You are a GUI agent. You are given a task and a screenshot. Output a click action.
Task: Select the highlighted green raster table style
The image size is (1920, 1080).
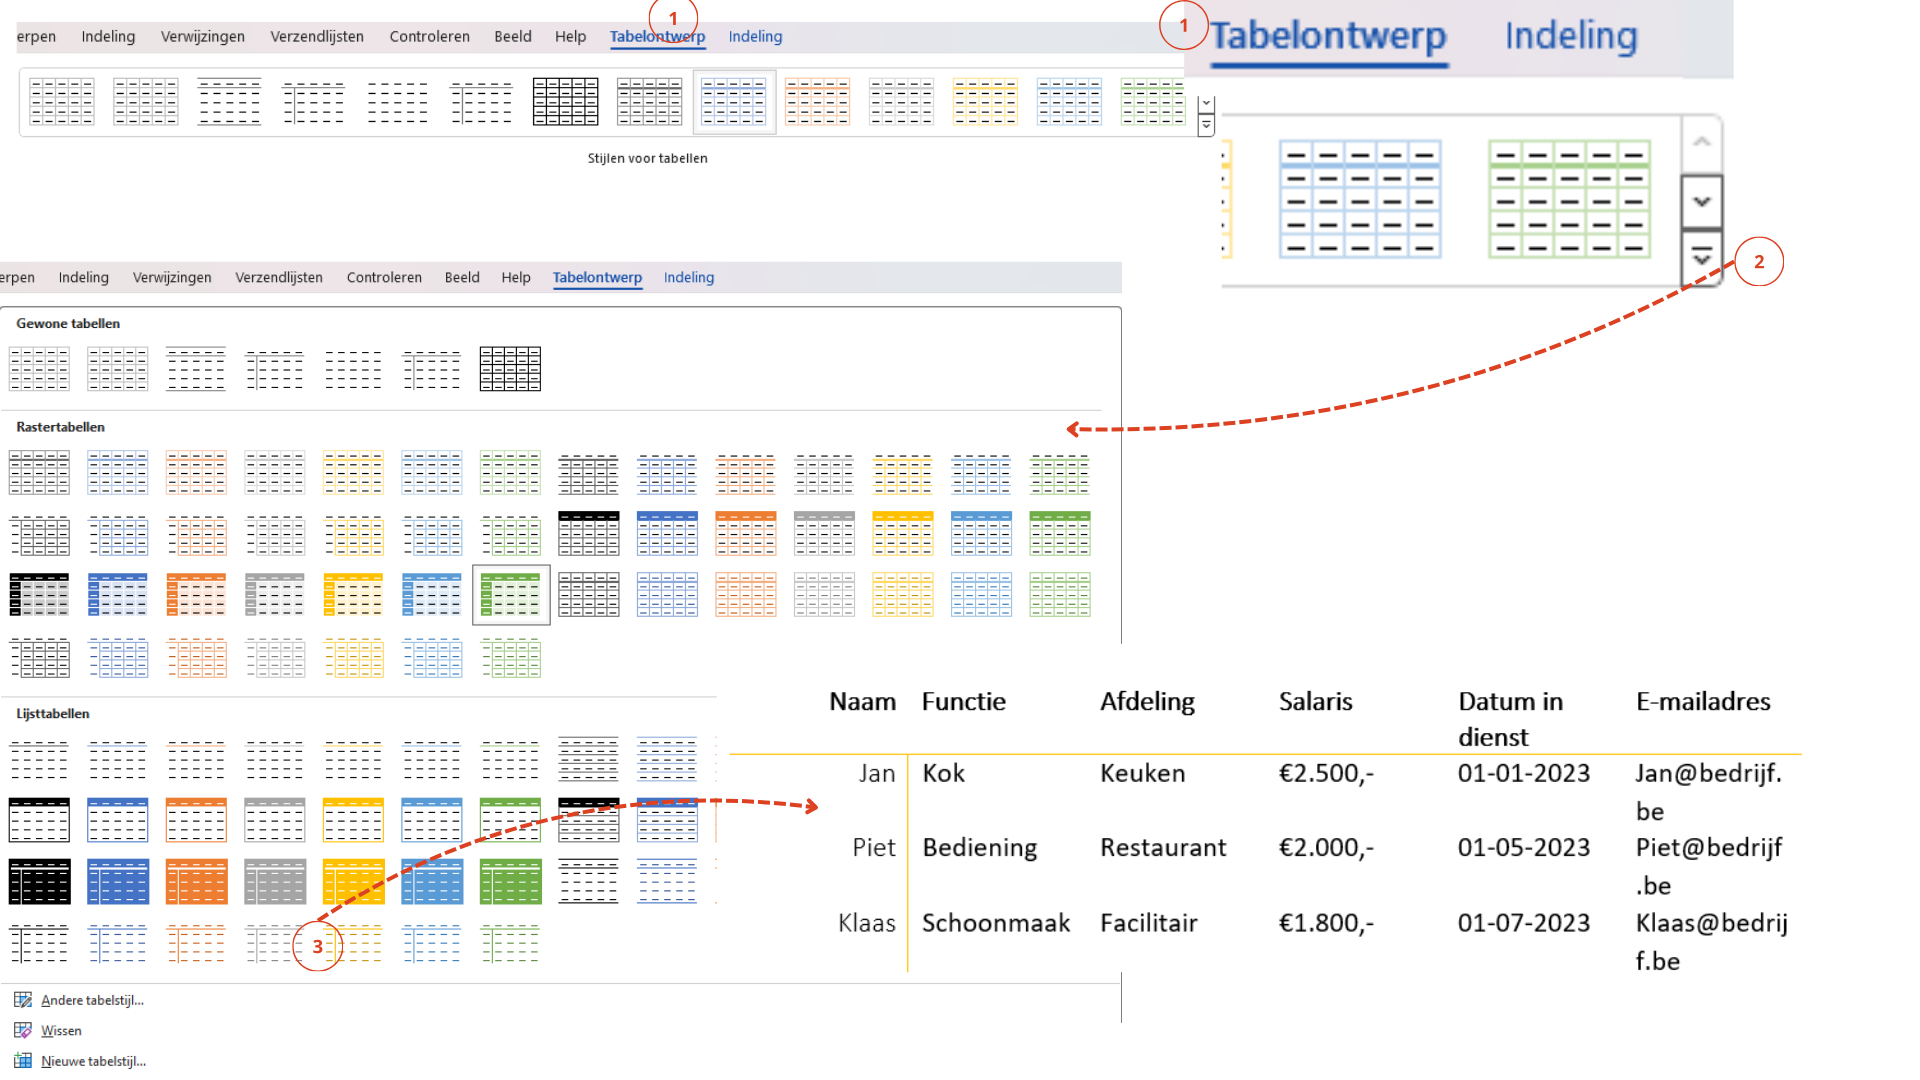(x=511, y=594)
